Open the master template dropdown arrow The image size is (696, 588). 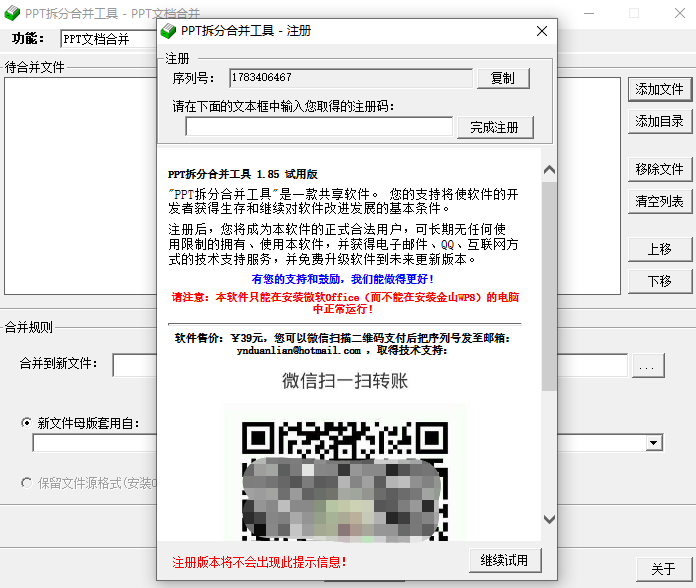(x=653, y=443)
